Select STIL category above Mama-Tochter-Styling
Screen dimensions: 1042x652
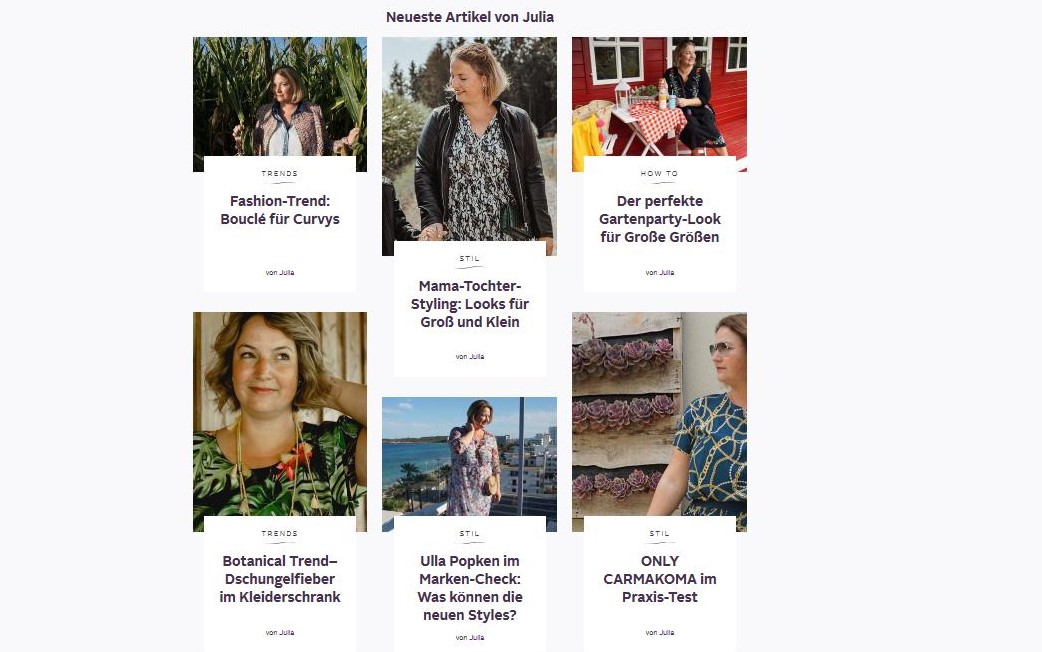tap(470, 259)
